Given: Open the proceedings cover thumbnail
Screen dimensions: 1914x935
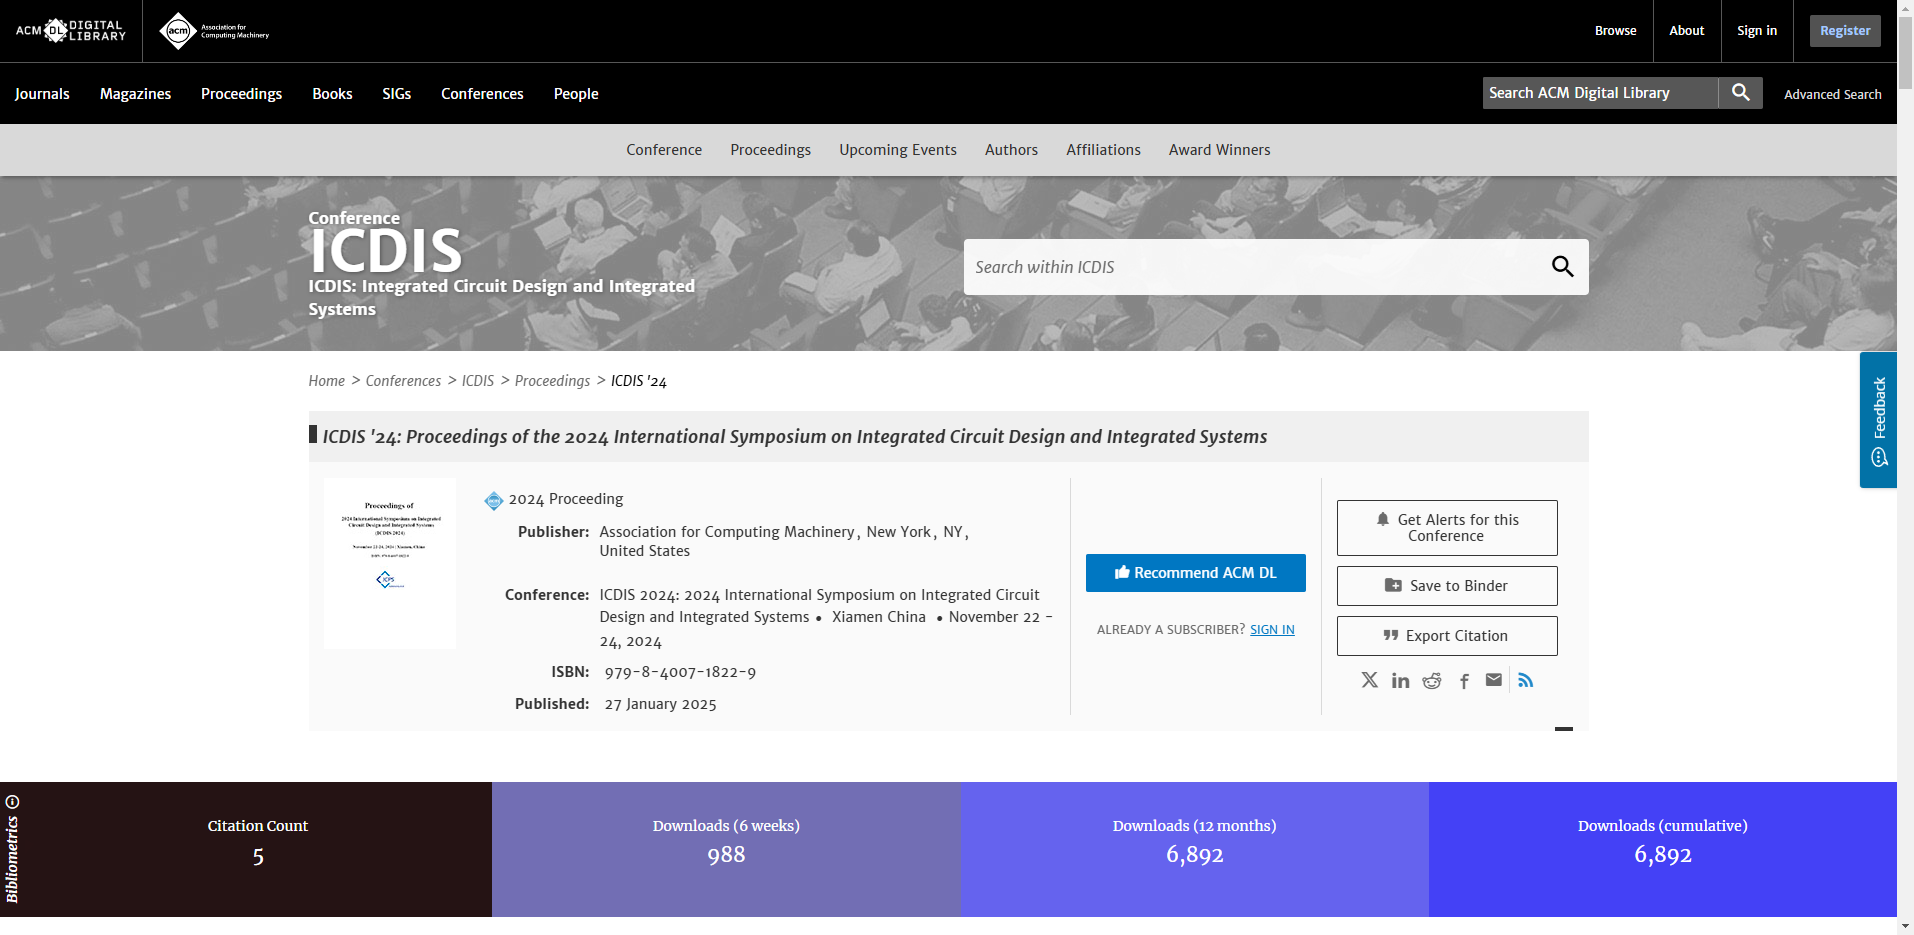Looking at the screenshot, I should (x=390, y=563).
